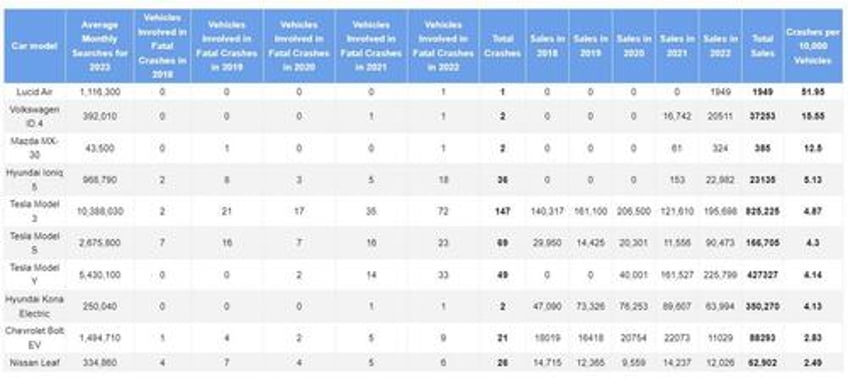The height and width of the screenshot is (378, 848).
Task: Click Tesla Model Y total sales '427327'
Action: click(x=763, y=275)
